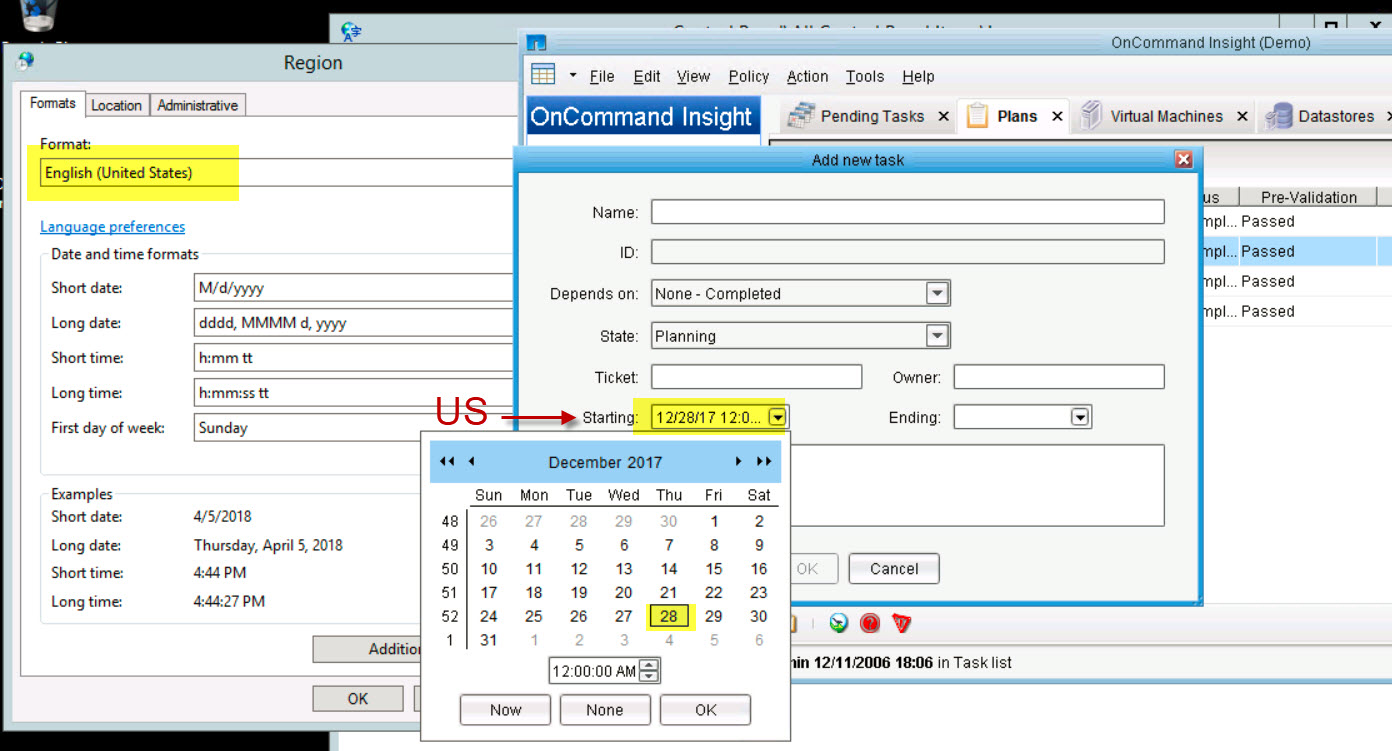This screenshot has width=1392, height=751.
Task: Click Cancel in Add new task dialog
Action: [x=894, y=569]
